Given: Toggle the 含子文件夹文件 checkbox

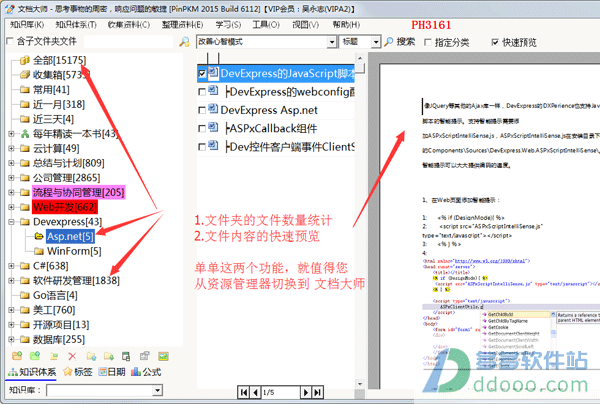Looking at the screenshot, I should click(x=10, y=41).
